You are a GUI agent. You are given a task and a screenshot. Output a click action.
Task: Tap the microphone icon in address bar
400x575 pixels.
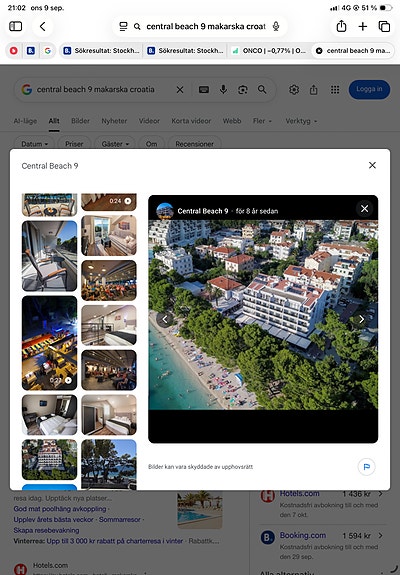click(276, 26)
